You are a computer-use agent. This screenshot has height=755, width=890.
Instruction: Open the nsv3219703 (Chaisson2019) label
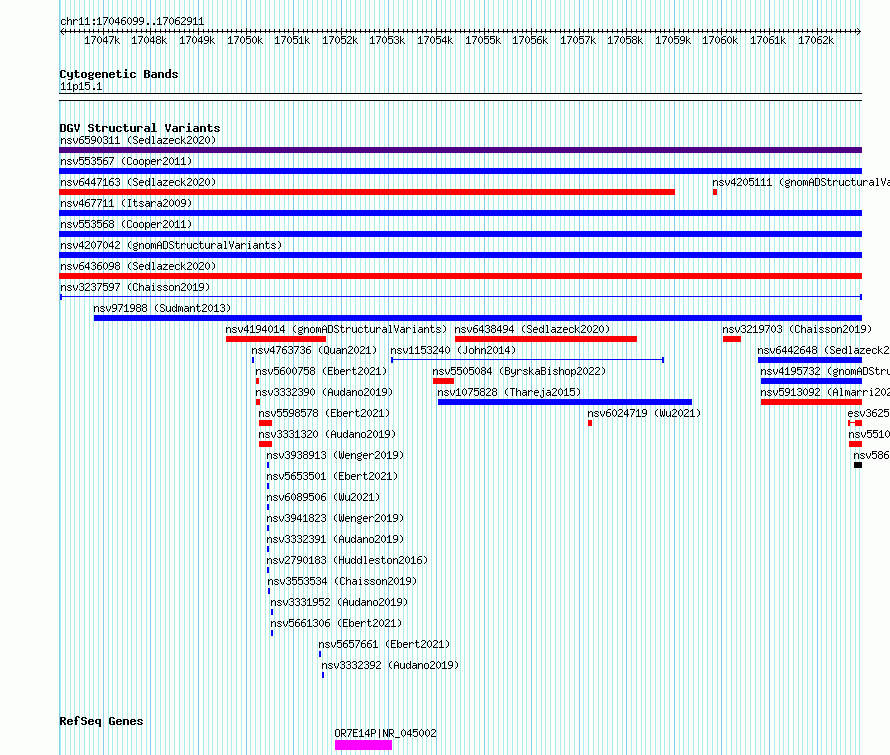pyautogui.click(x=797, y=329)
